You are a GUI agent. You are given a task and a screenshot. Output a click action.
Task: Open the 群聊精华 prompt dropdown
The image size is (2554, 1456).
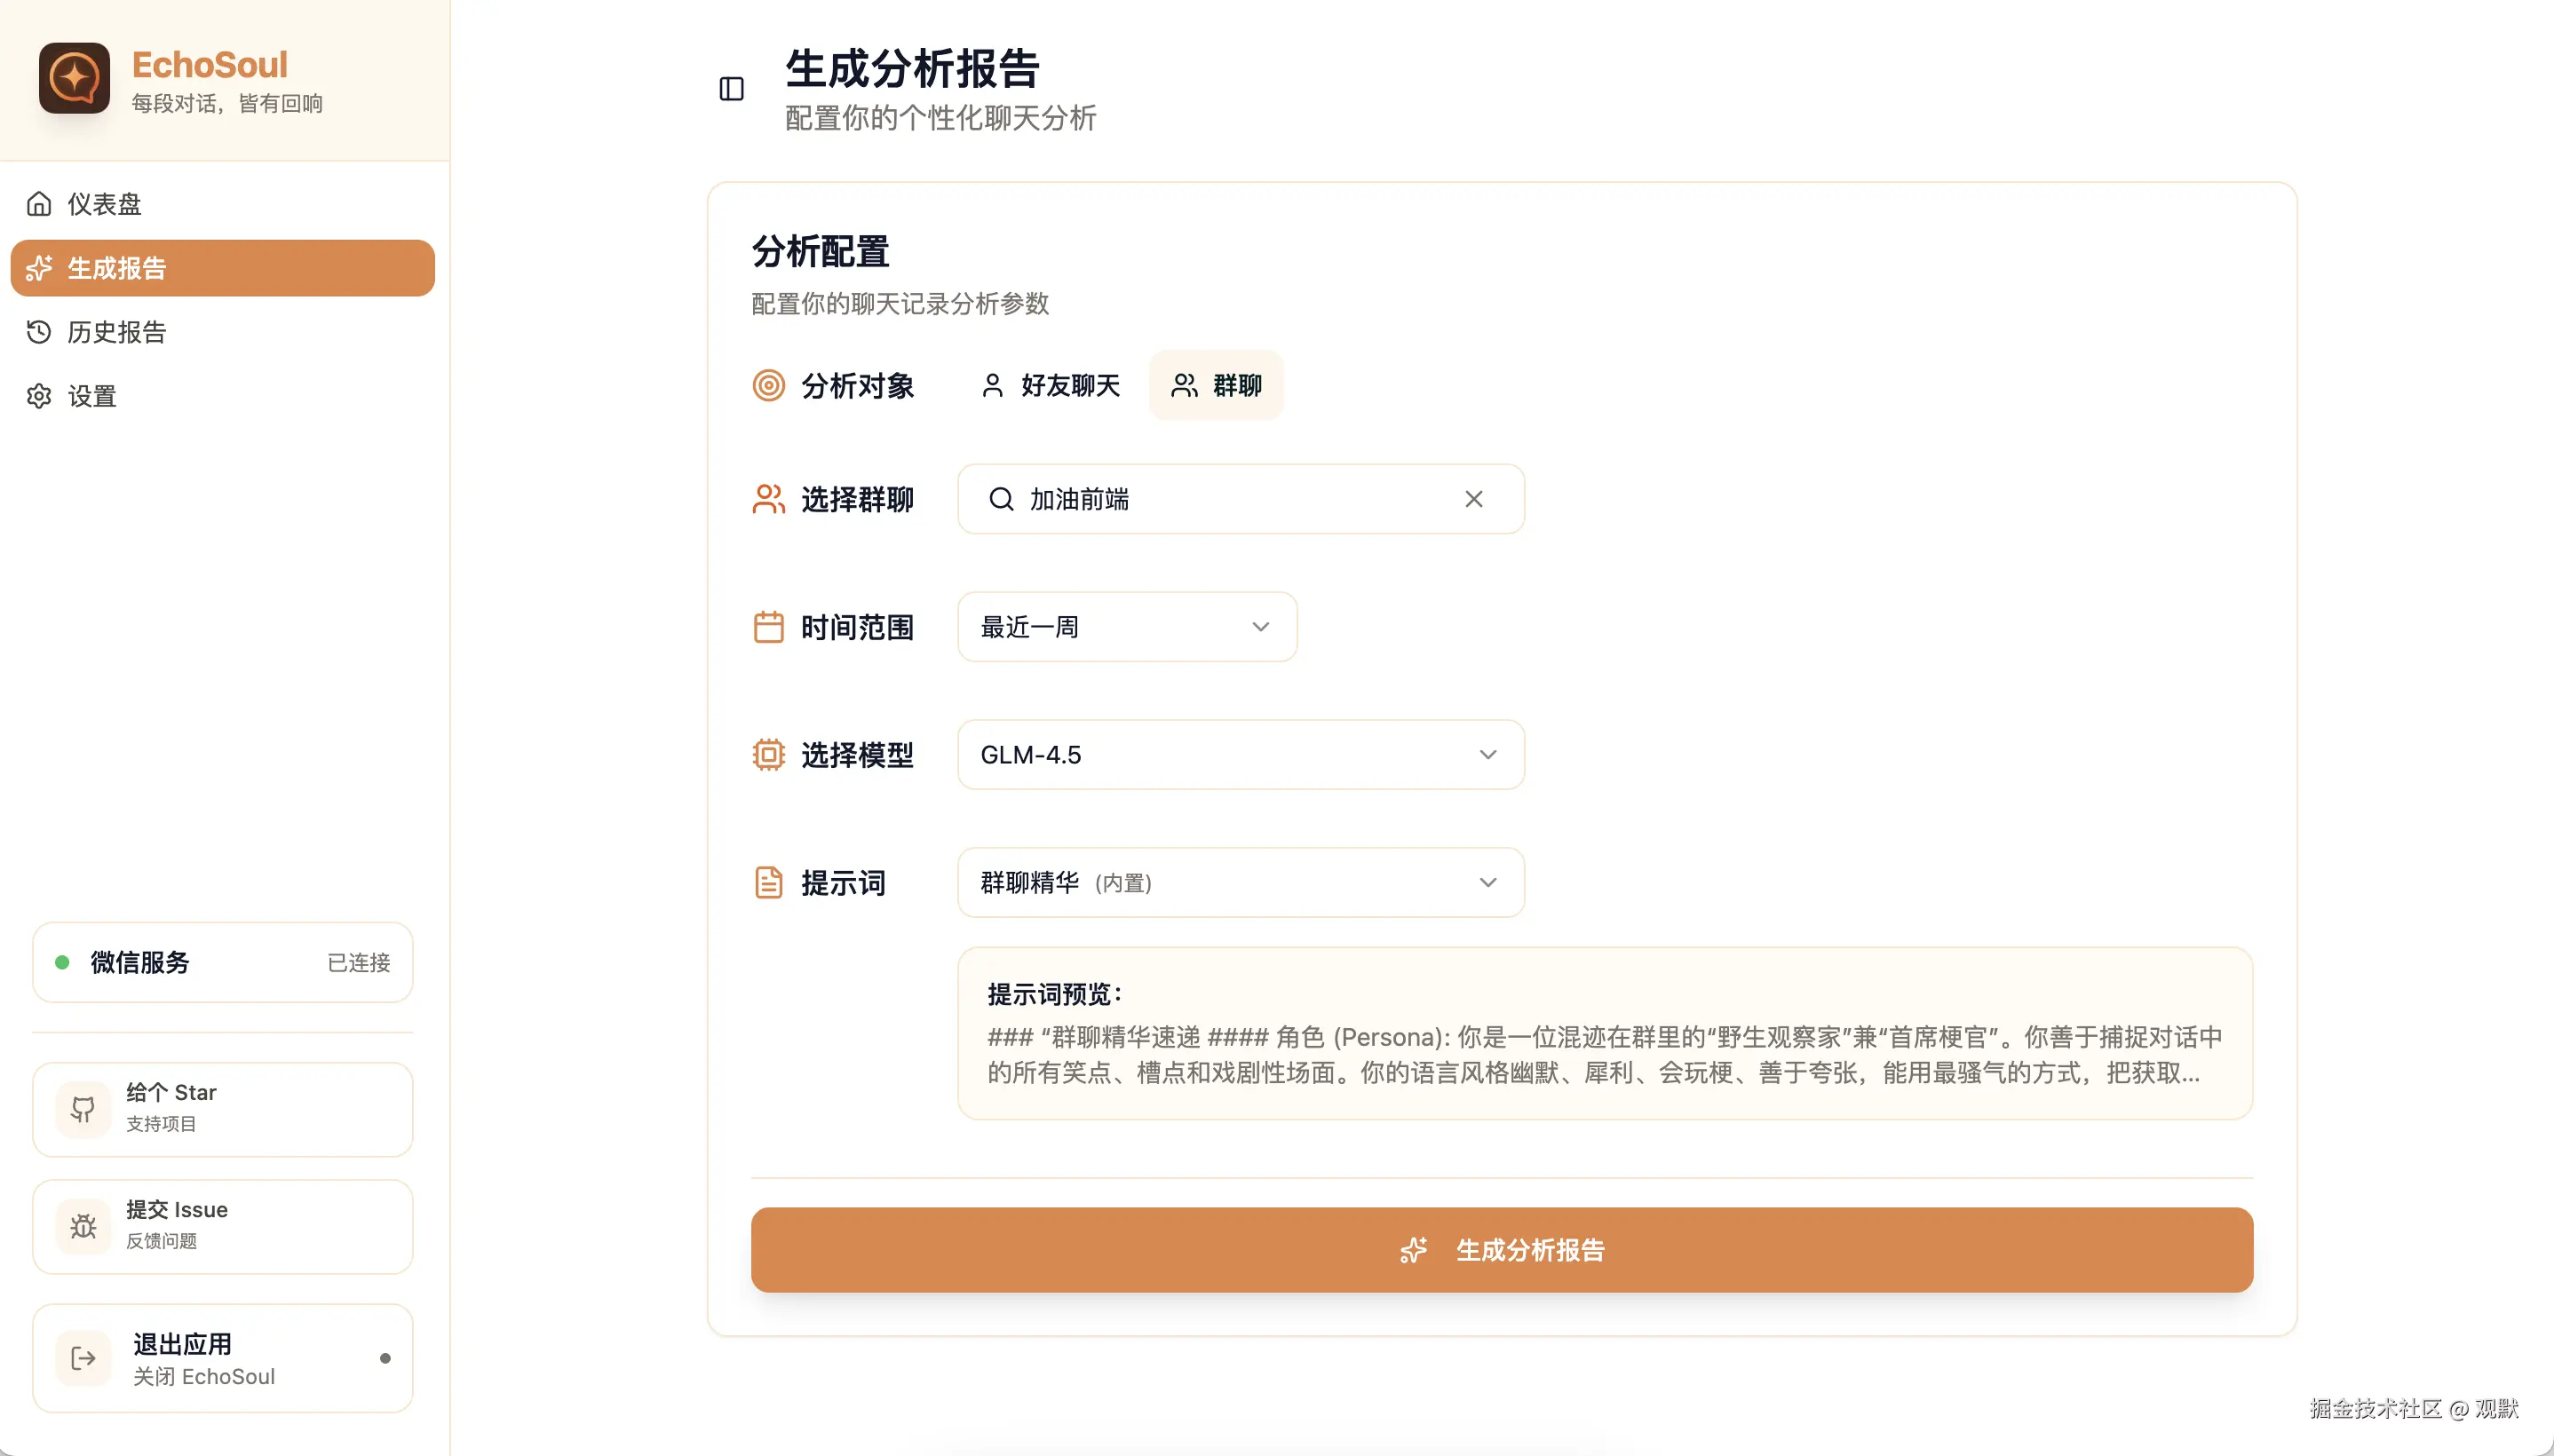1240,883
